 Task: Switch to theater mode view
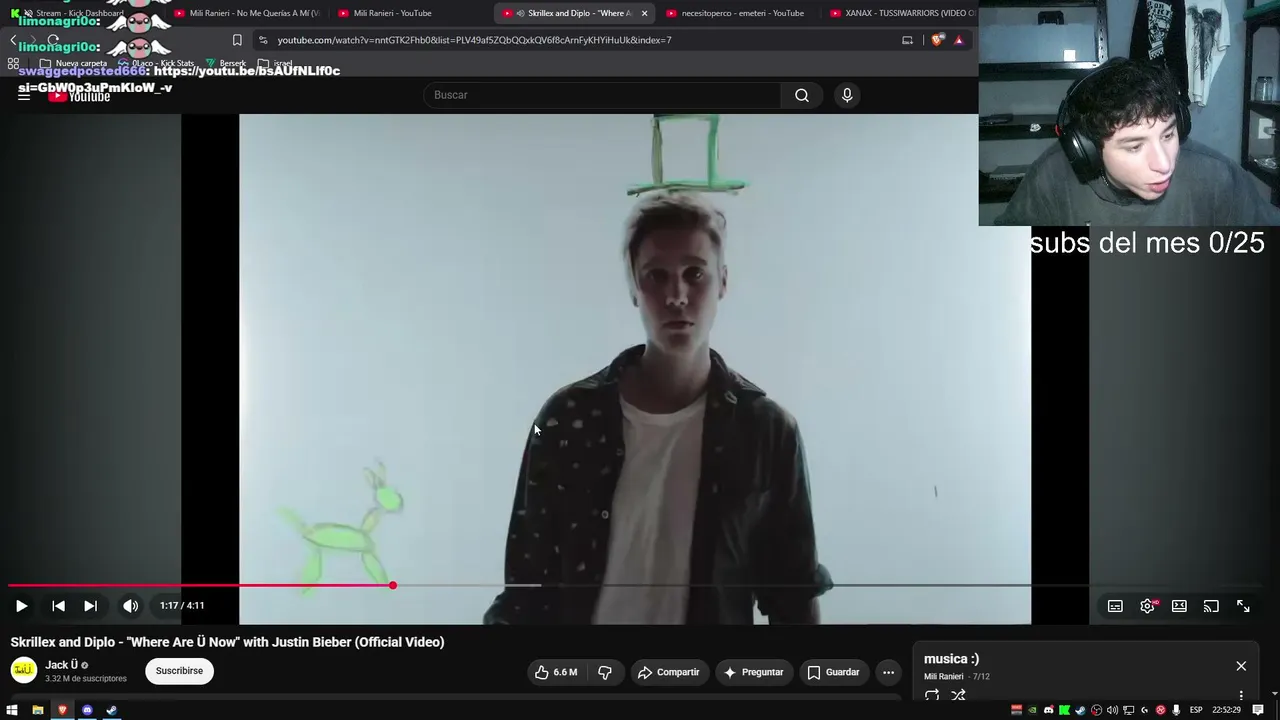pyautogui.click(x=1179, y=606)
